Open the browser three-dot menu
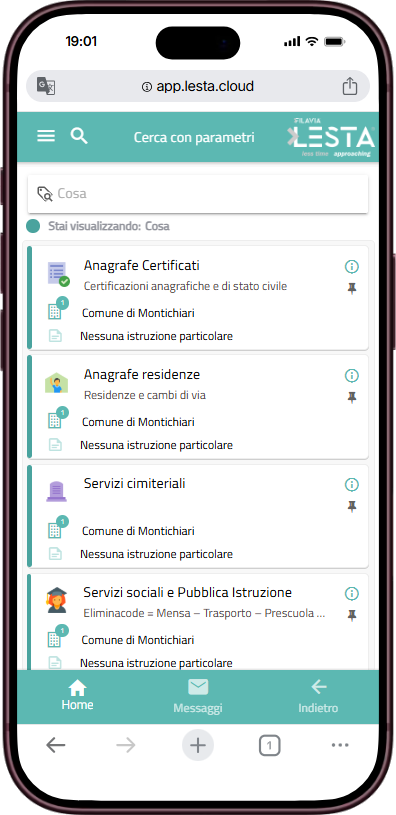The image size is (396, 815). pyautogui.click(x=340, y=745)
